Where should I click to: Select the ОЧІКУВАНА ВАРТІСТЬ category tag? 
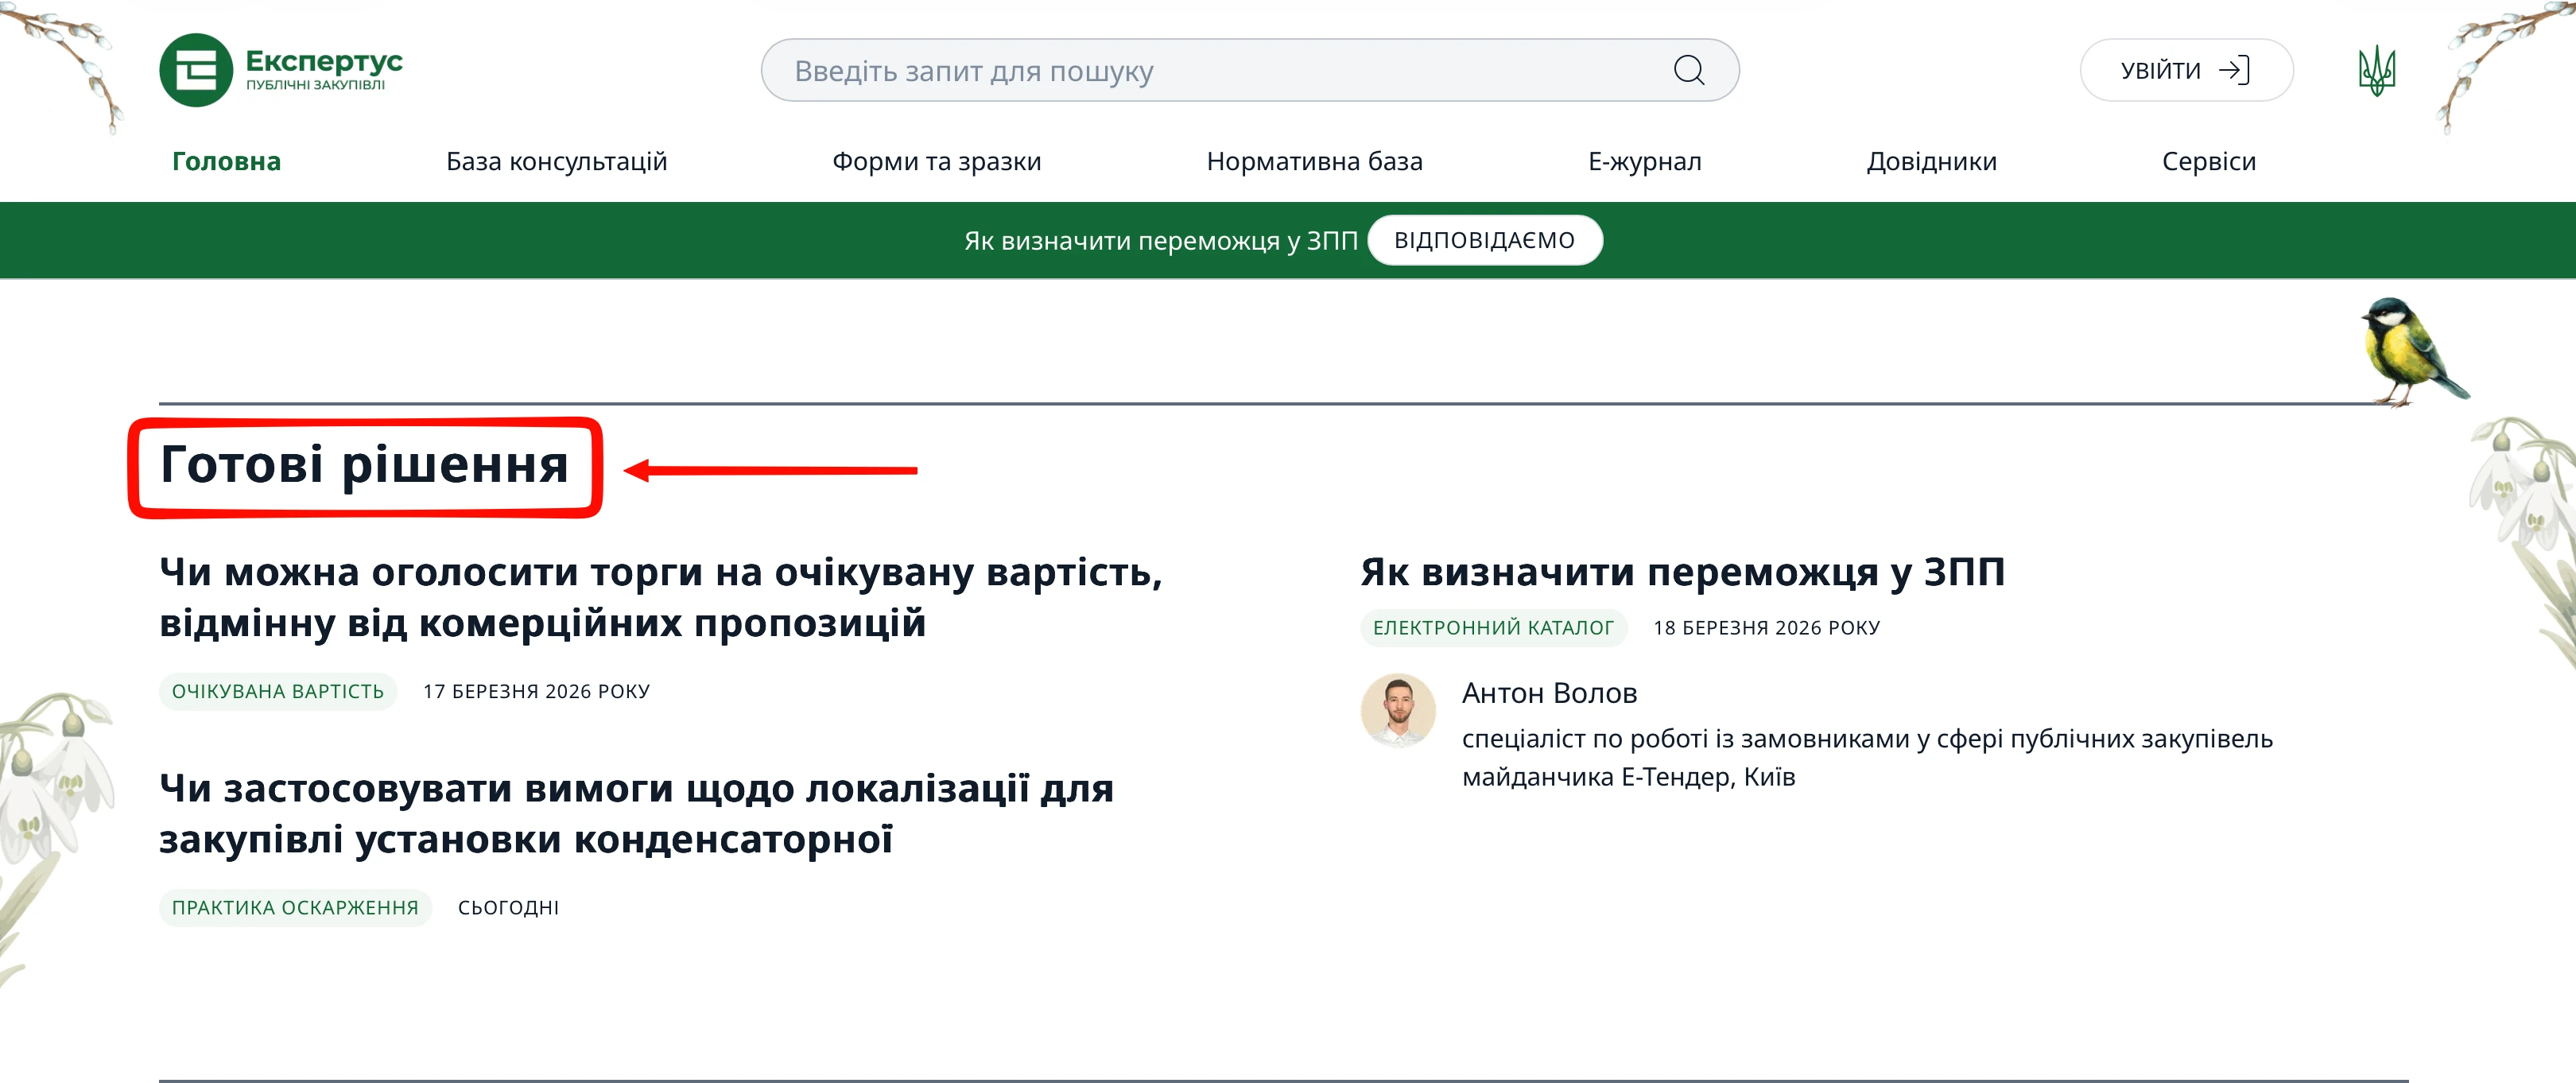(x=278, y=691)
